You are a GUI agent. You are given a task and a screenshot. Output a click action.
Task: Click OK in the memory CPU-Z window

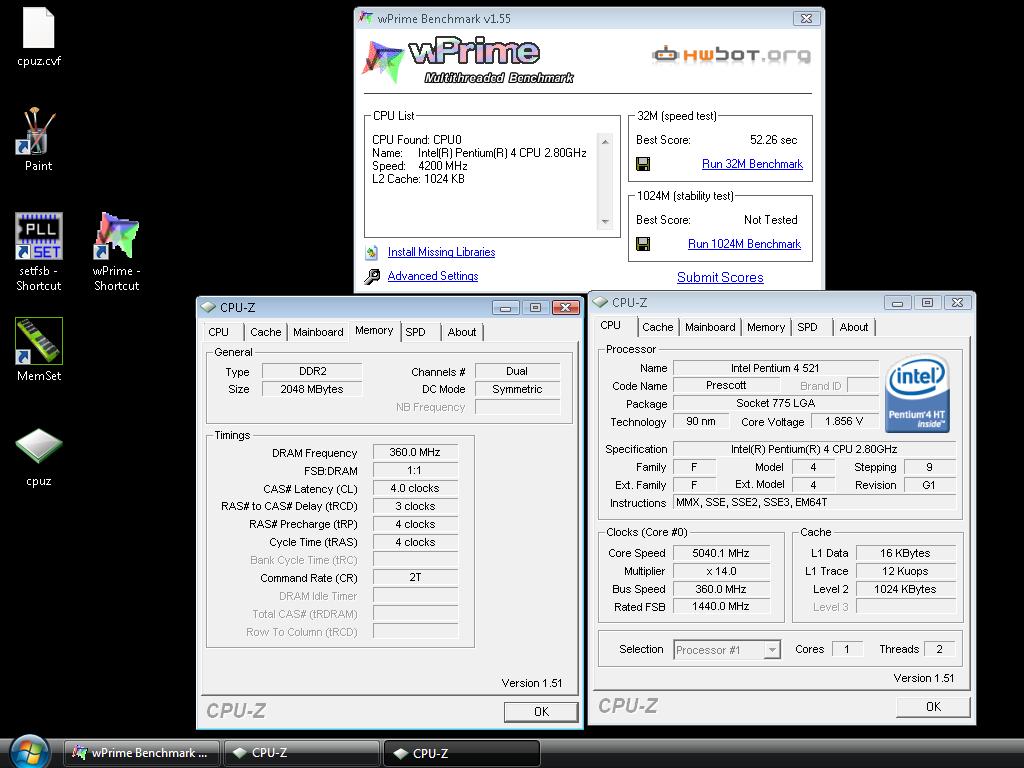tap(541, 712)
